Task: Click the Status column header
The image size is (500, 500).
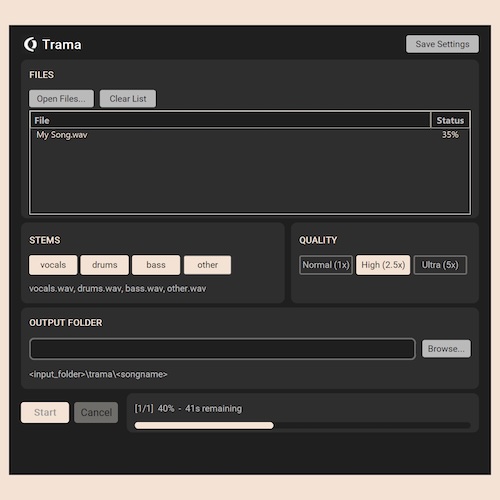Action: (450, 120)
